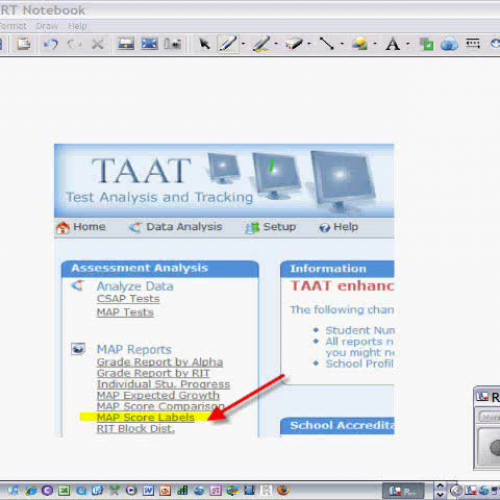This screenshot has width=500, height=500.
Task: Click the Student Num bullet text
Action: click(360, 330)
